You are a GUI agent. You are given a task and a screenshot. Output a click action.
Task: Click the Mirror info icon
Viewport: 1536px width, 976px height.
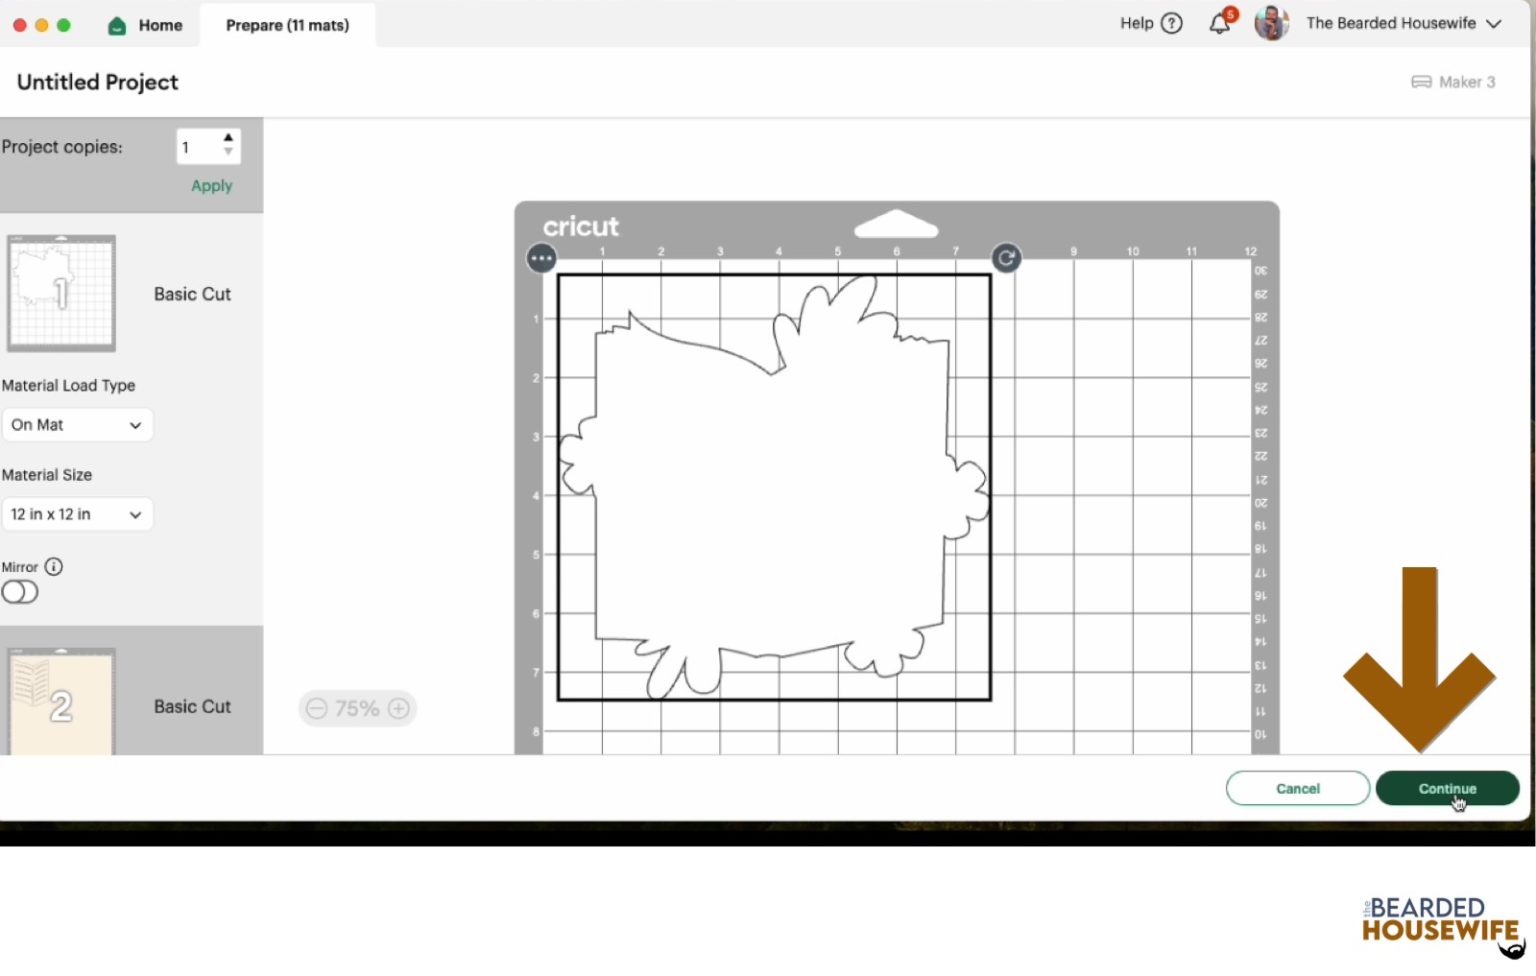click(54, 567)
